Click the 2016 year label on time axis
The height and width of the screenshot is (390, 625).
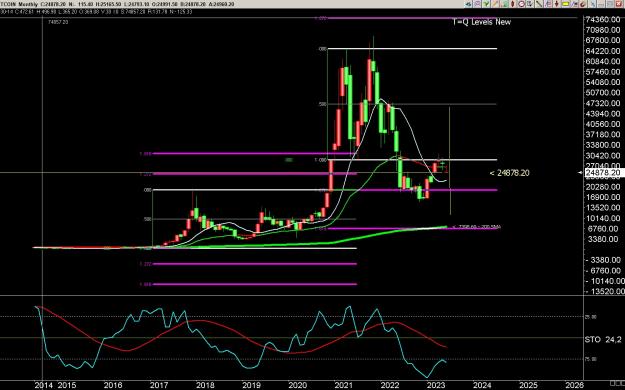pyautogui.click(x=113, y=385)
